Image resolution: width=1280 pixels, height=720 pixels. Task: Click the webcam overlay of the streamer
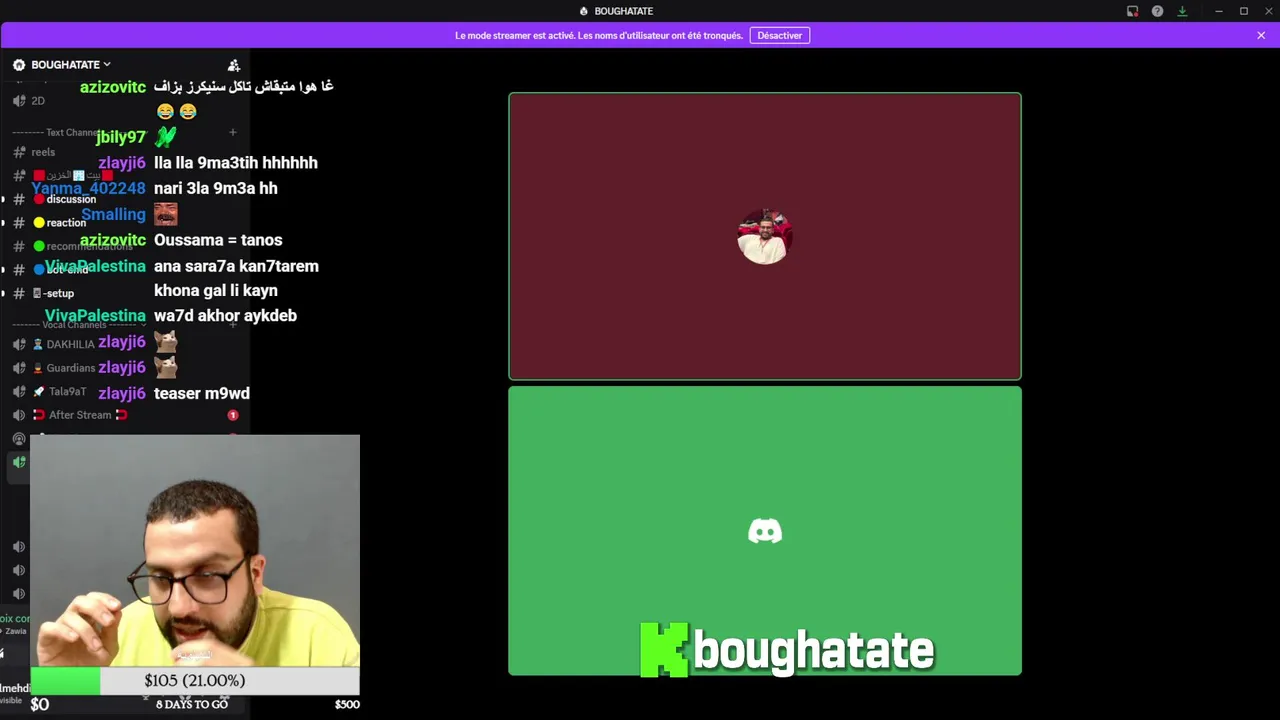tap(195, 550)
